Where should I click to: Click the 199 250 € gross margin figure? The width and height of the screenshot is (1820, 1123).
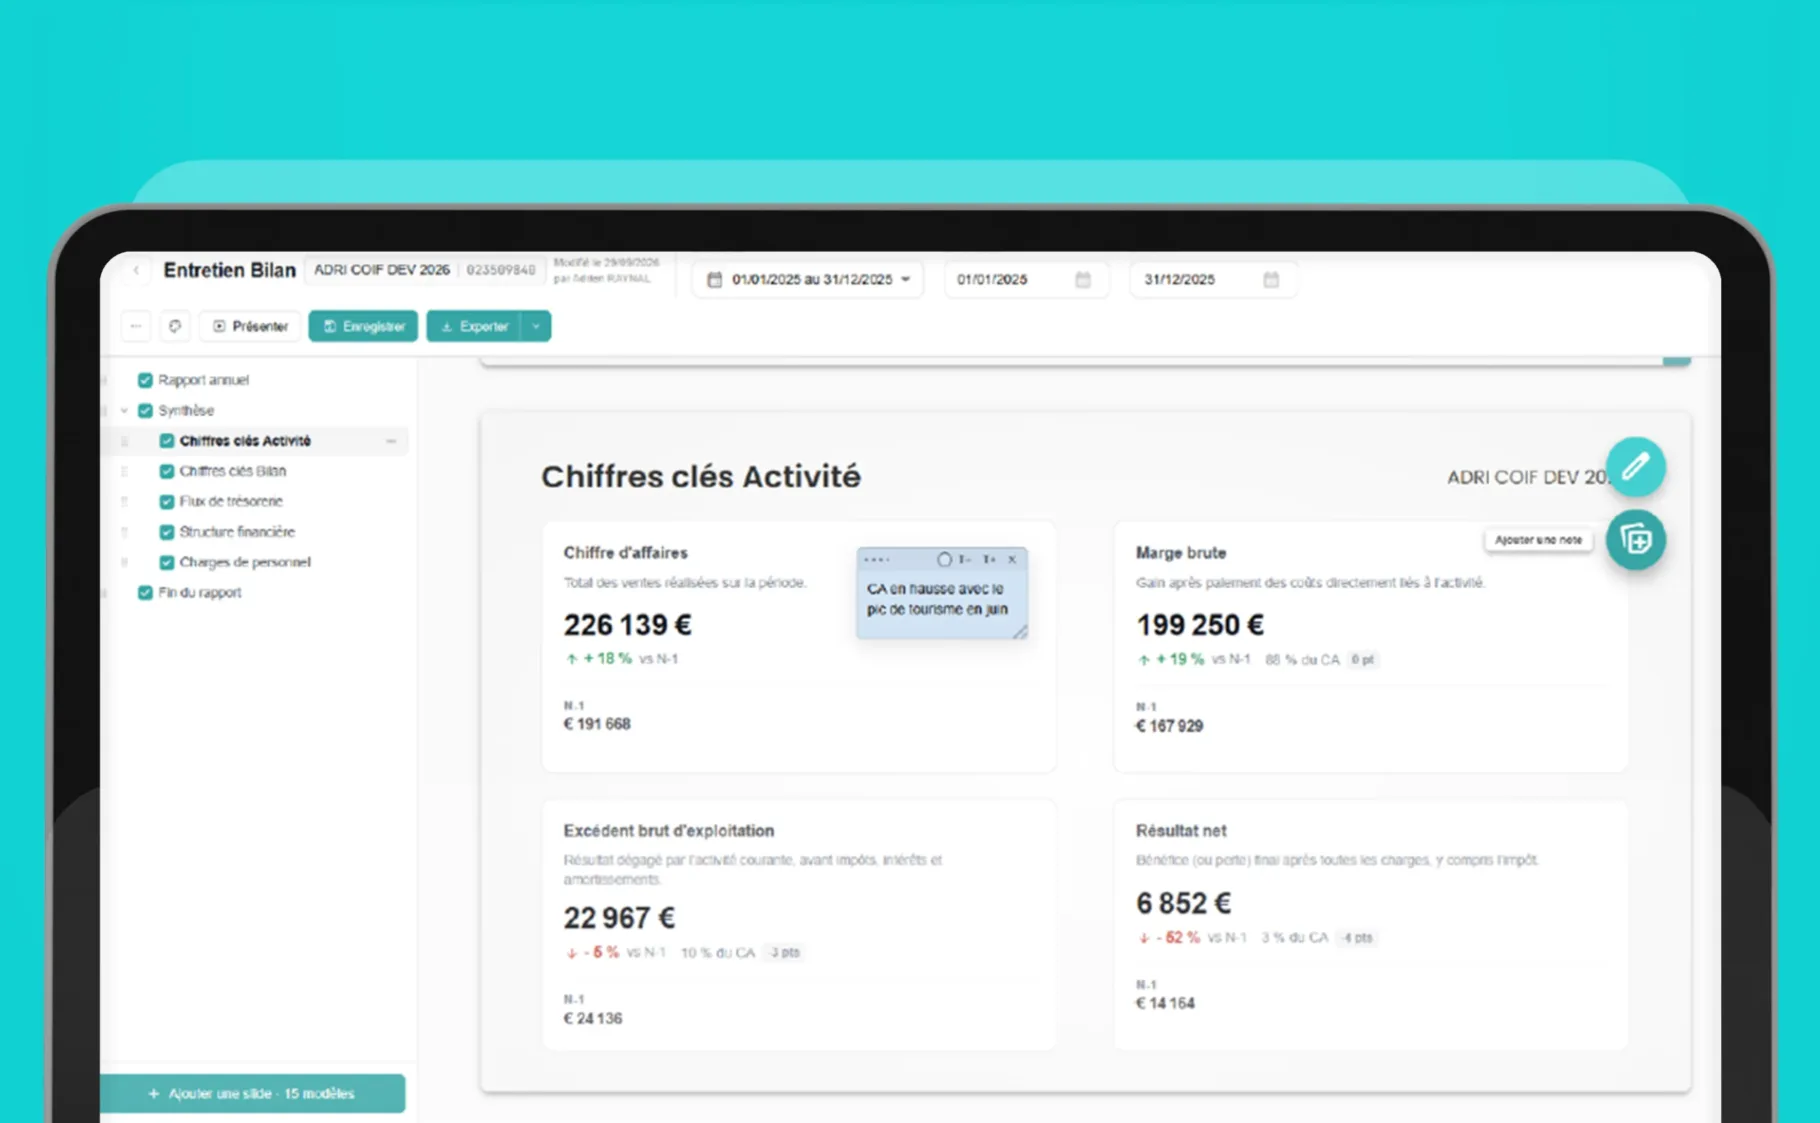(1200, 625)
